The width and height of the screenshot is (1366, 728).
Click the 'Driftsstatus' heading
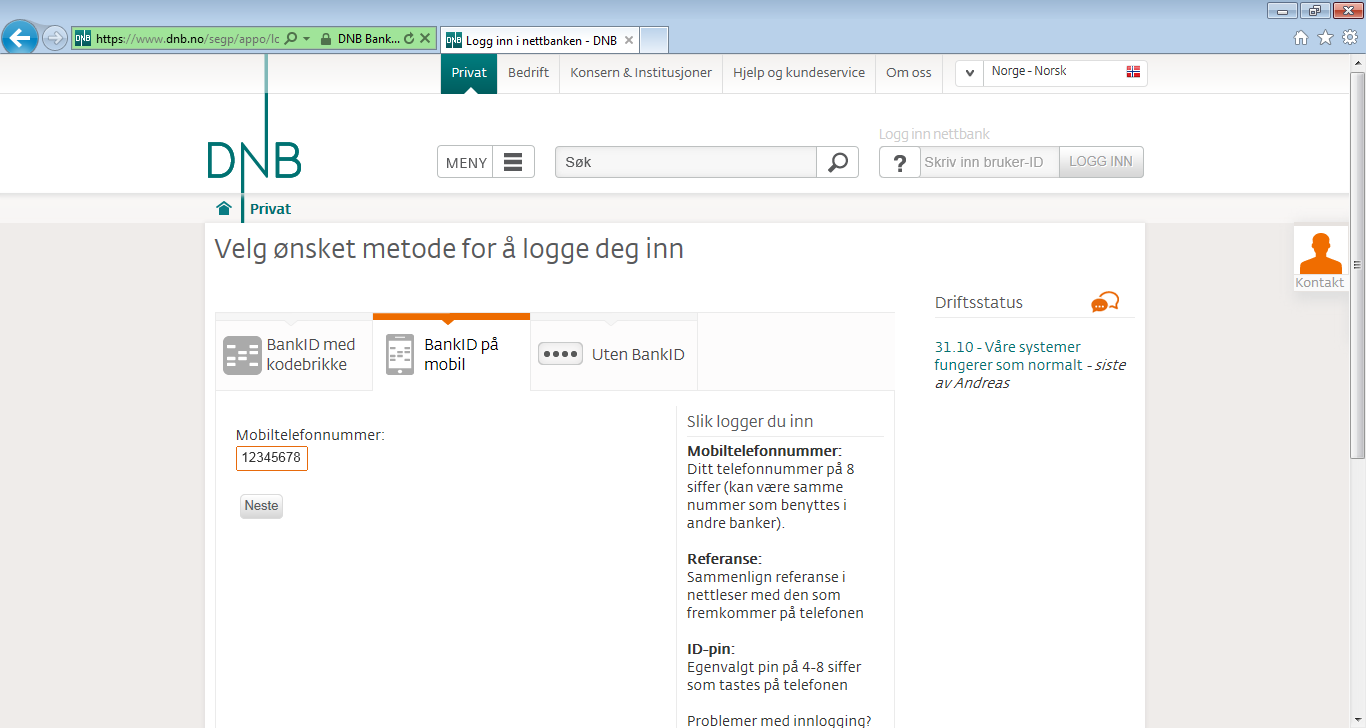click(979, 303)
